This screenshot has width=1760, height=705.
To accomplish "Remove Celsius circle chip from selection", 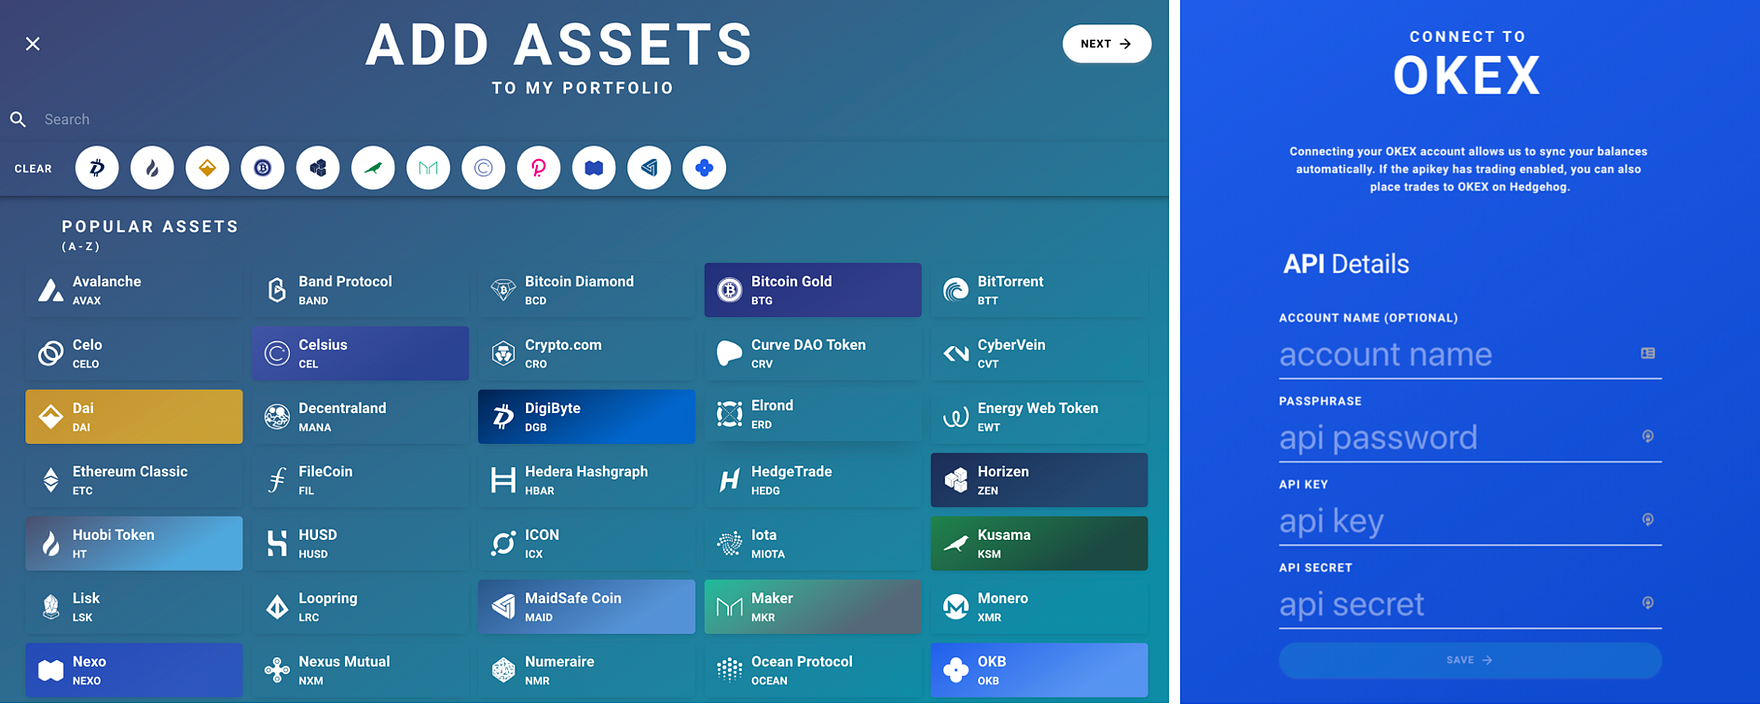I will (x=483, y=168).
